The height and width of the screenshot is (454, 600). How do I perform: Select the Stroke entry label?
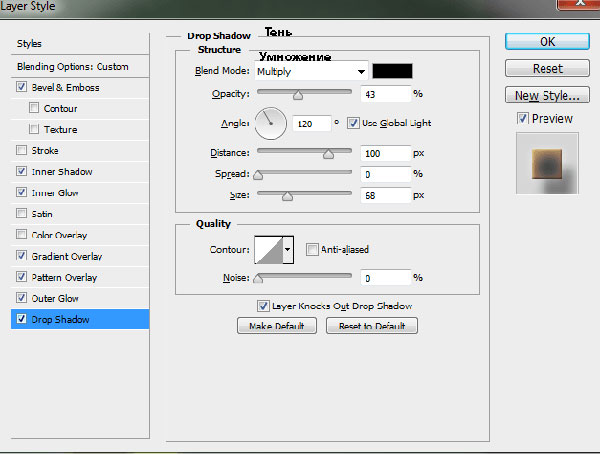click(45, 150)
